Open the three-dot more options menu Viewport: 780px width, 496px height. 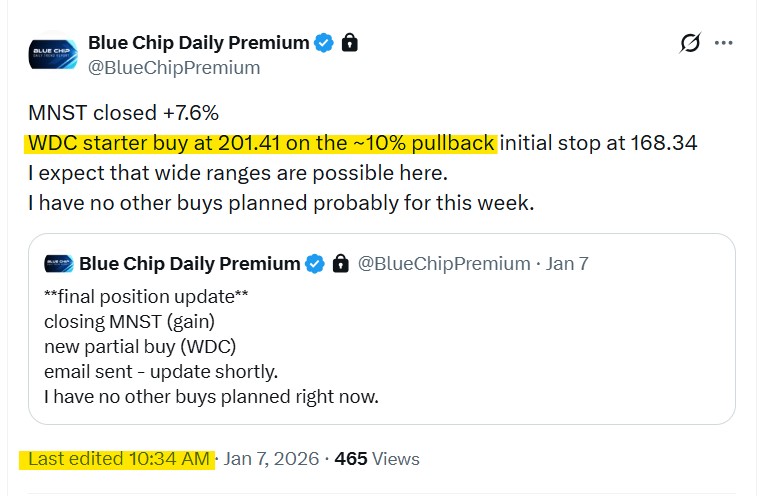point(726,44)
